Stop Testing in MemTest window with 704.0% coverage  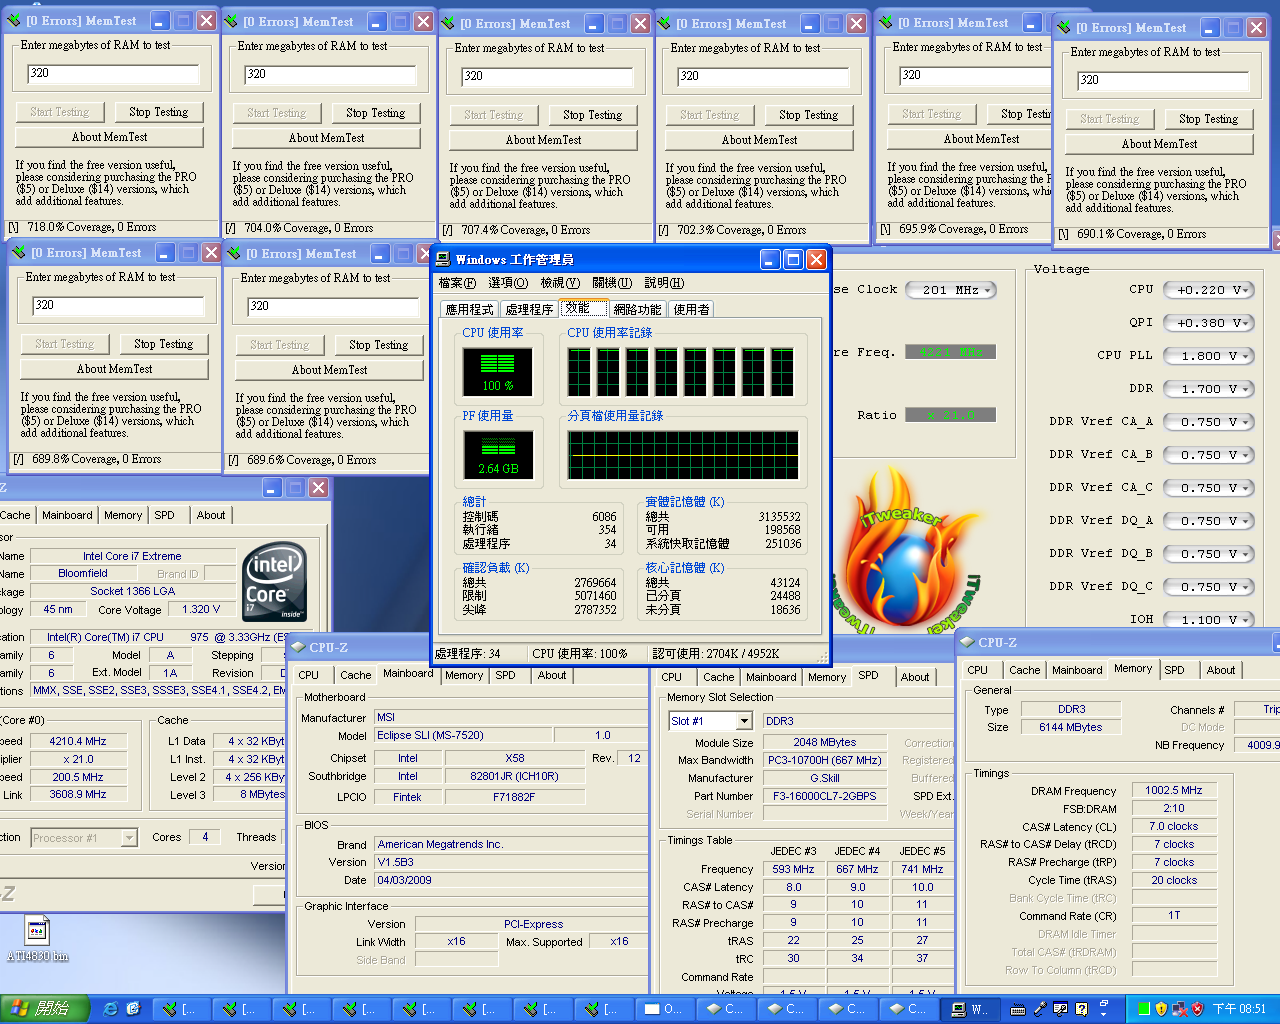375,113
